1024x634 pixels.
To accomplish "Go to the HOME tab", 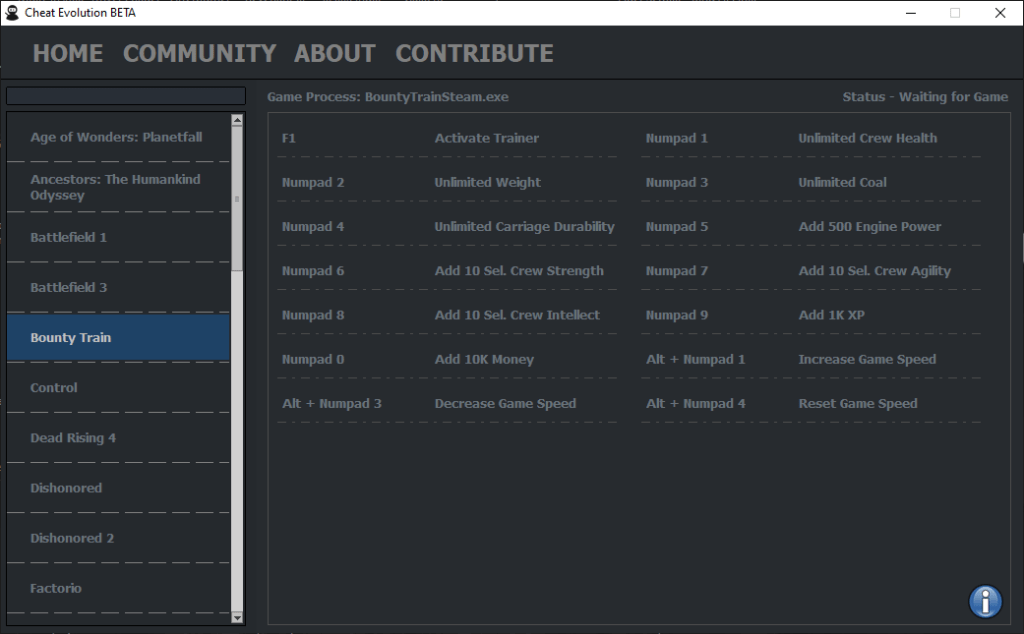I will 68,54.
